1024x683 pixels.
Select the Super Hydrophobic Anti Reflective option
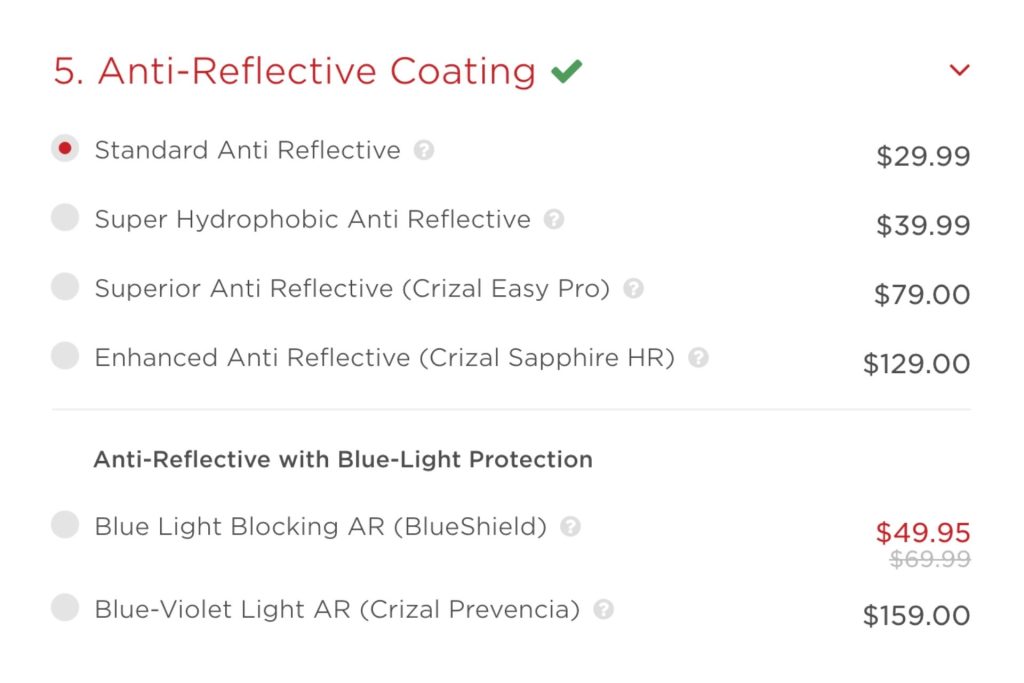pos(64,218)
